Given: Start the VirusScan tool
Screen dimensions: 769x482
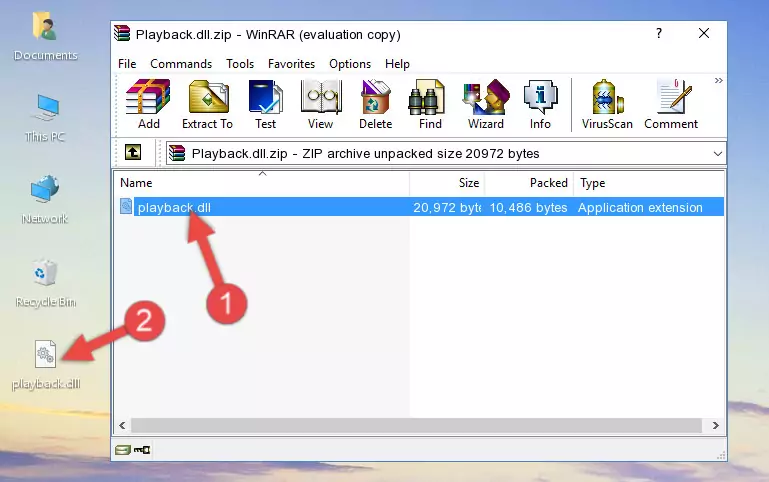Looking at the screenshot, I should (607, 104).
